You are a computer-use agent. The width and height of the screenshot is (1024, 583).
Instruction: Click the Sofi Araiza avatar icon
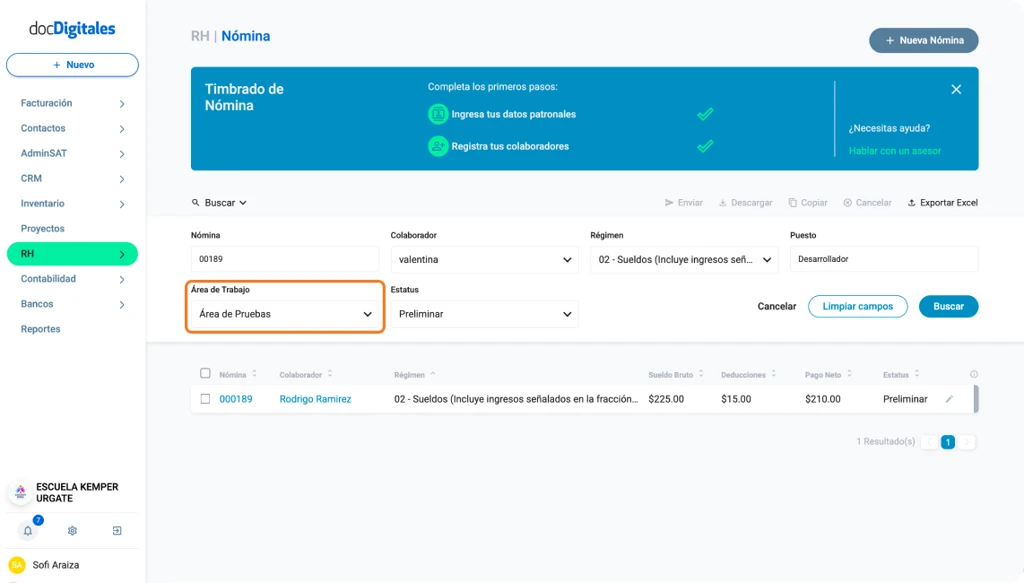(17, 565)
